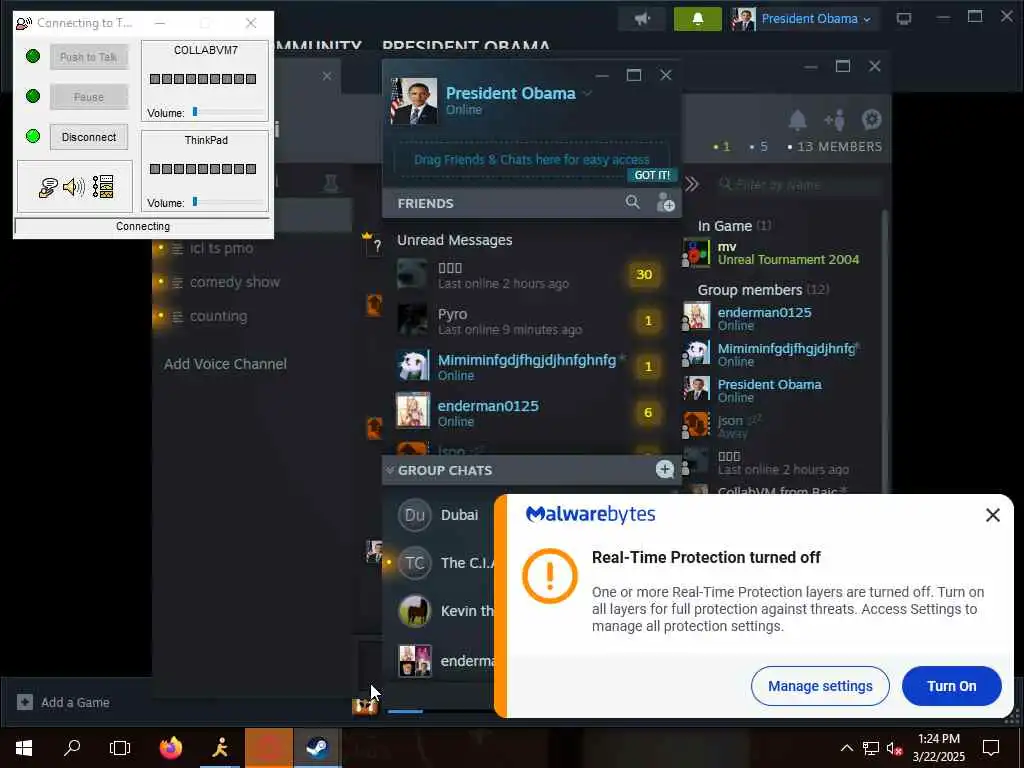
Task: Click the AIM running man taskbar icon
Action: tap(220, 748)
